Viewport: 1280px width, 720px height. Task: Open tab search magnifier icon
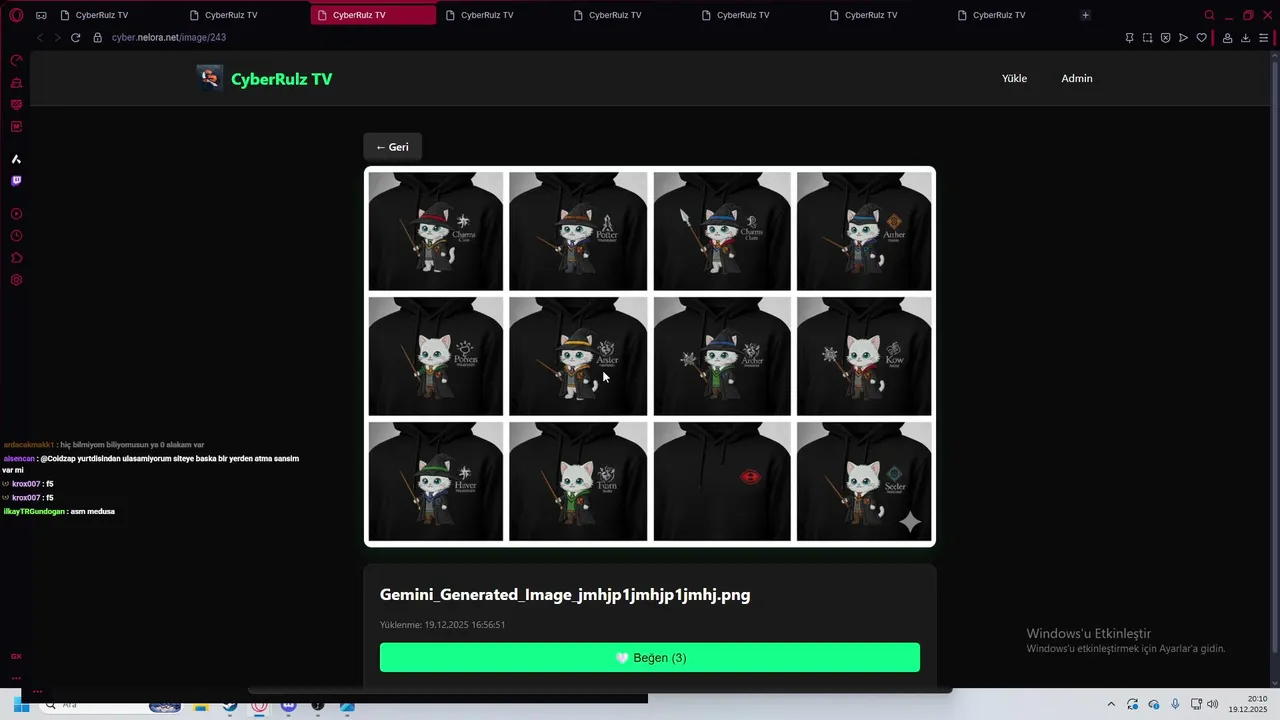tap(1209, 15)
